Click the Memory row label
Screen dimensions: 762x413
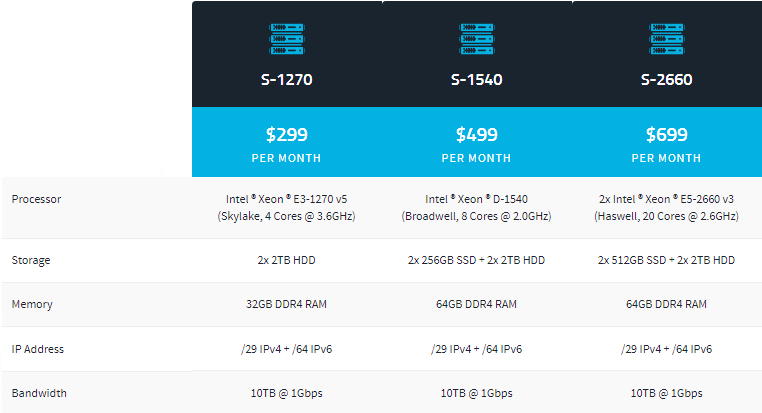click(x=31, y=304)
